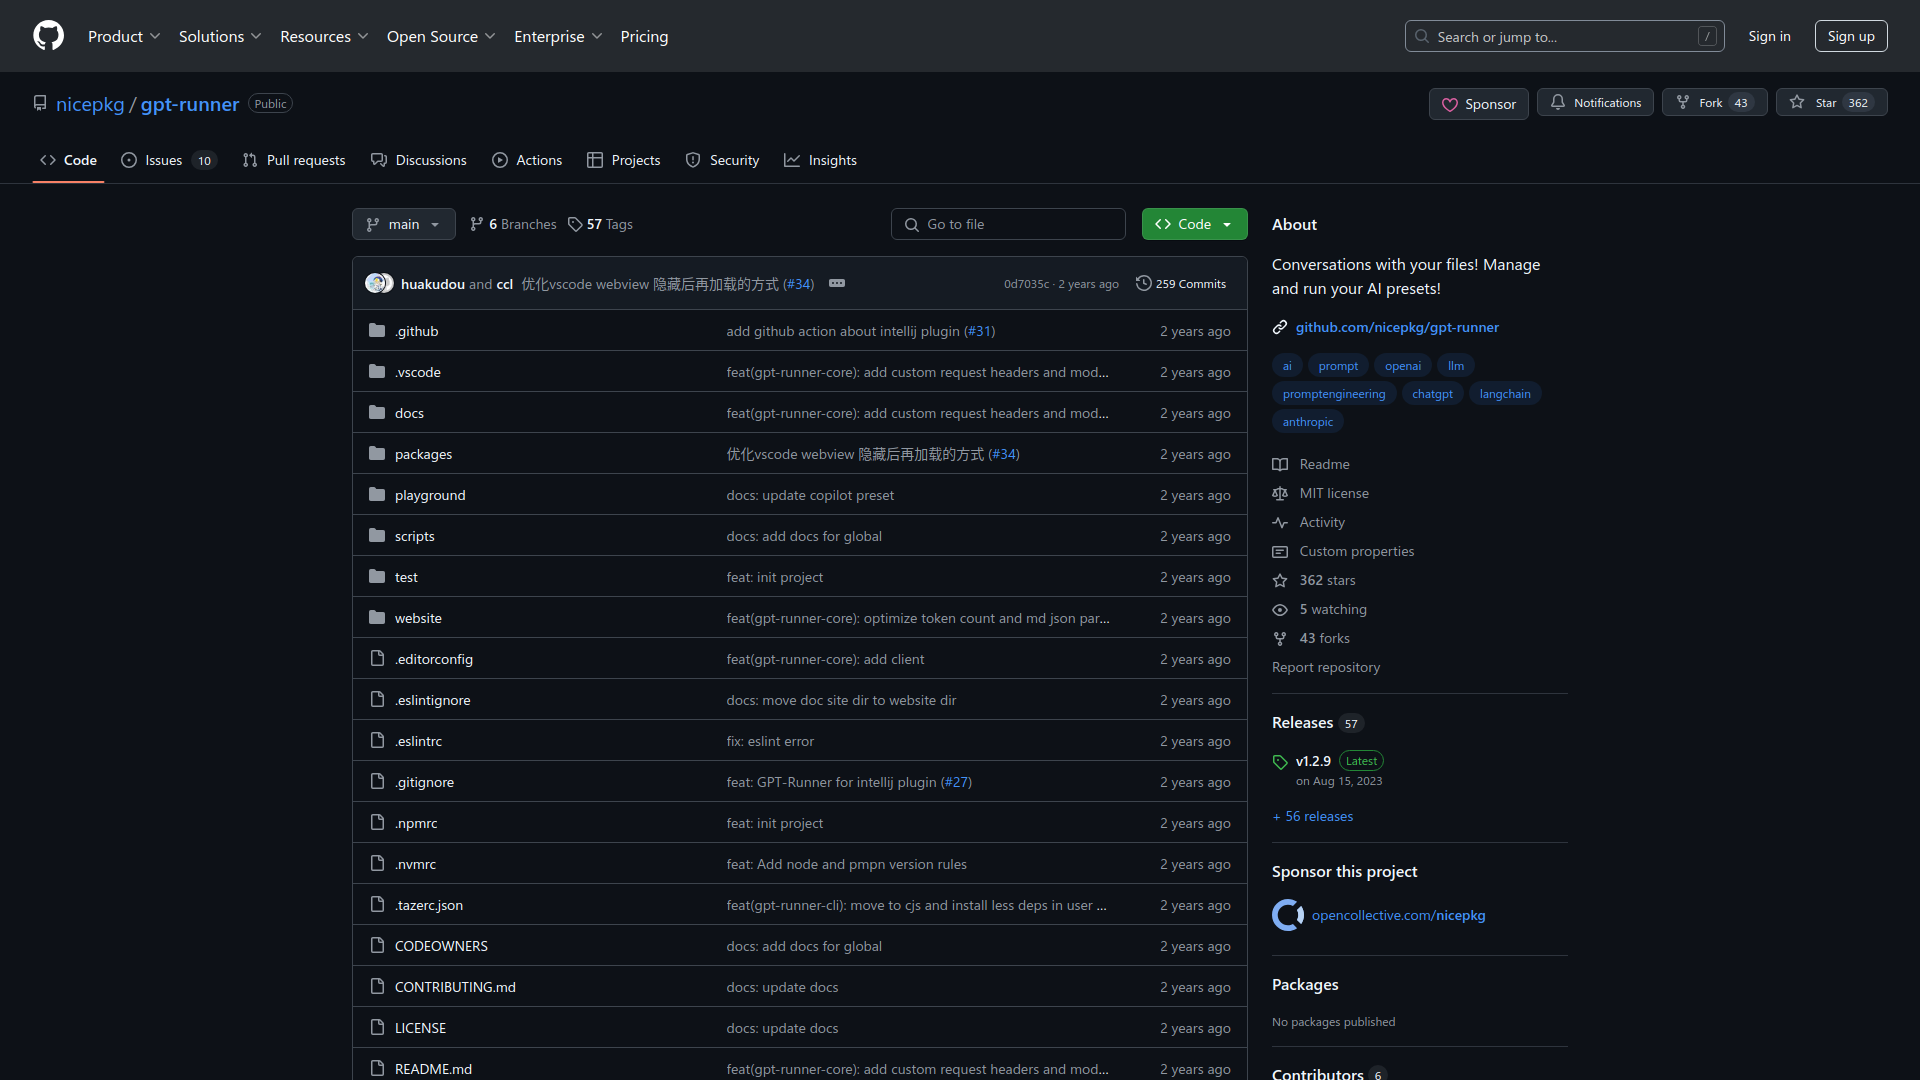Click the Open Collective logo
This screenshot has width=1920, height=1080.
click(1288, 915)
